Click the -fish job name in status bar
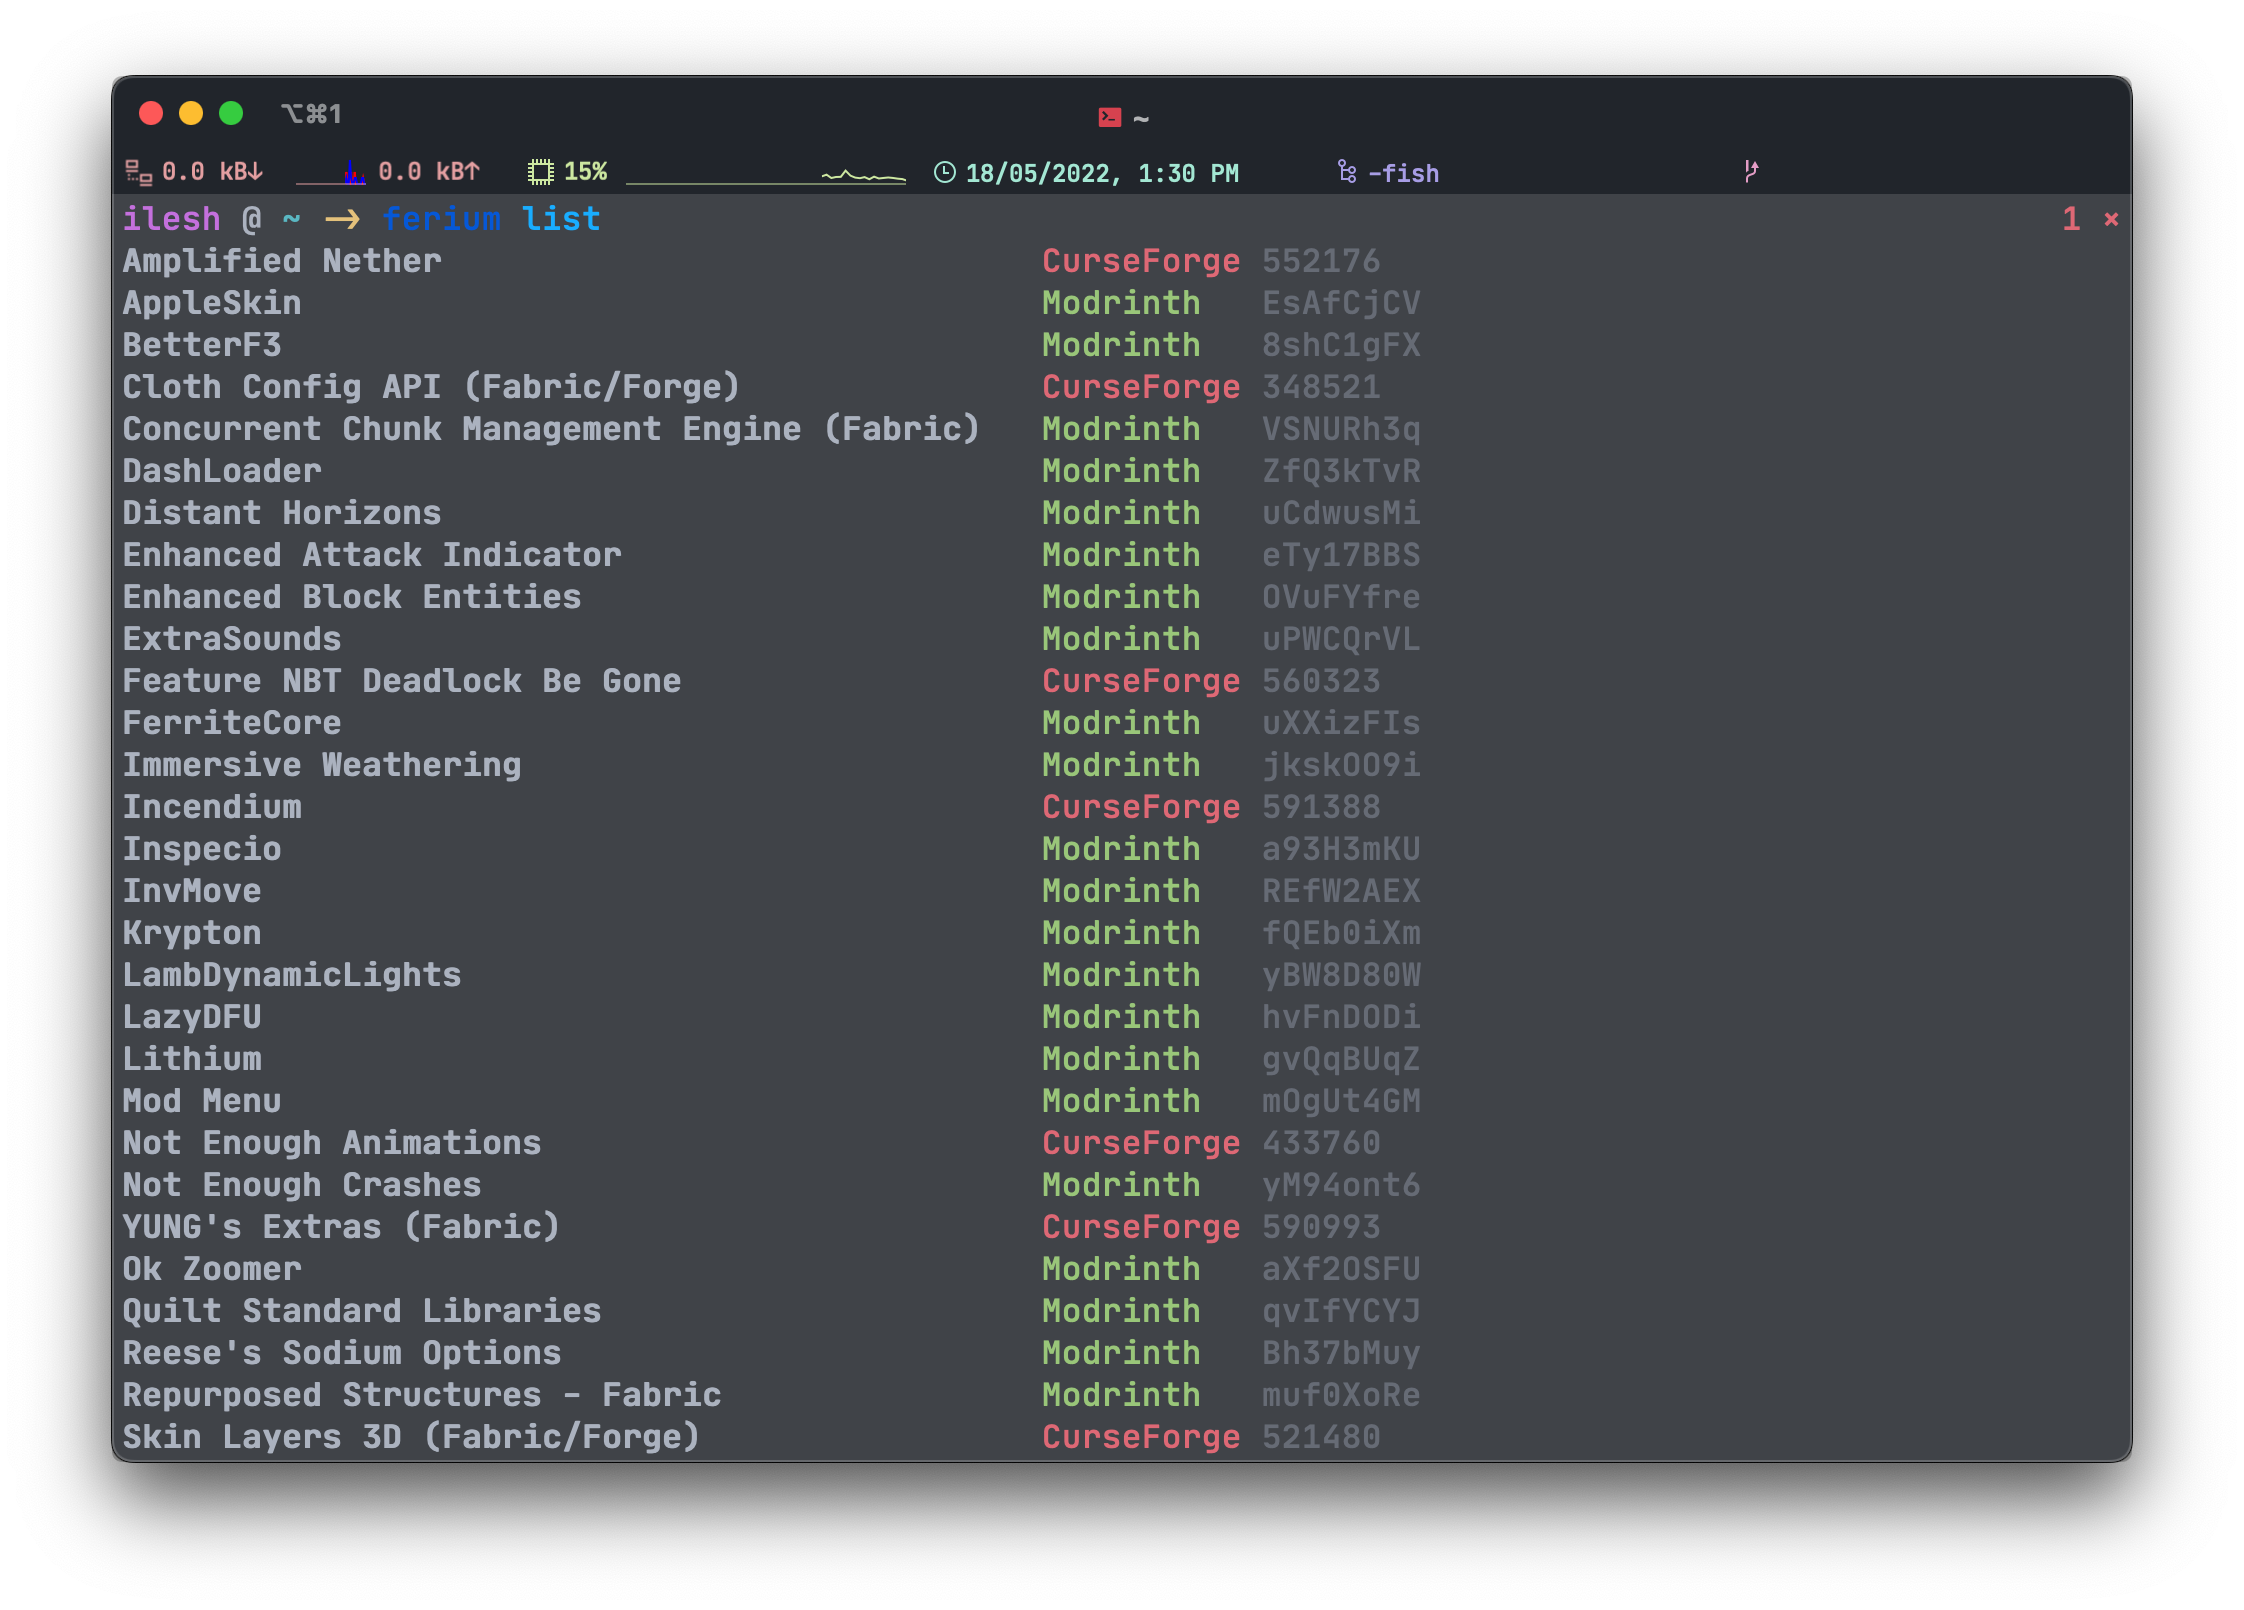 point(1403,173)
